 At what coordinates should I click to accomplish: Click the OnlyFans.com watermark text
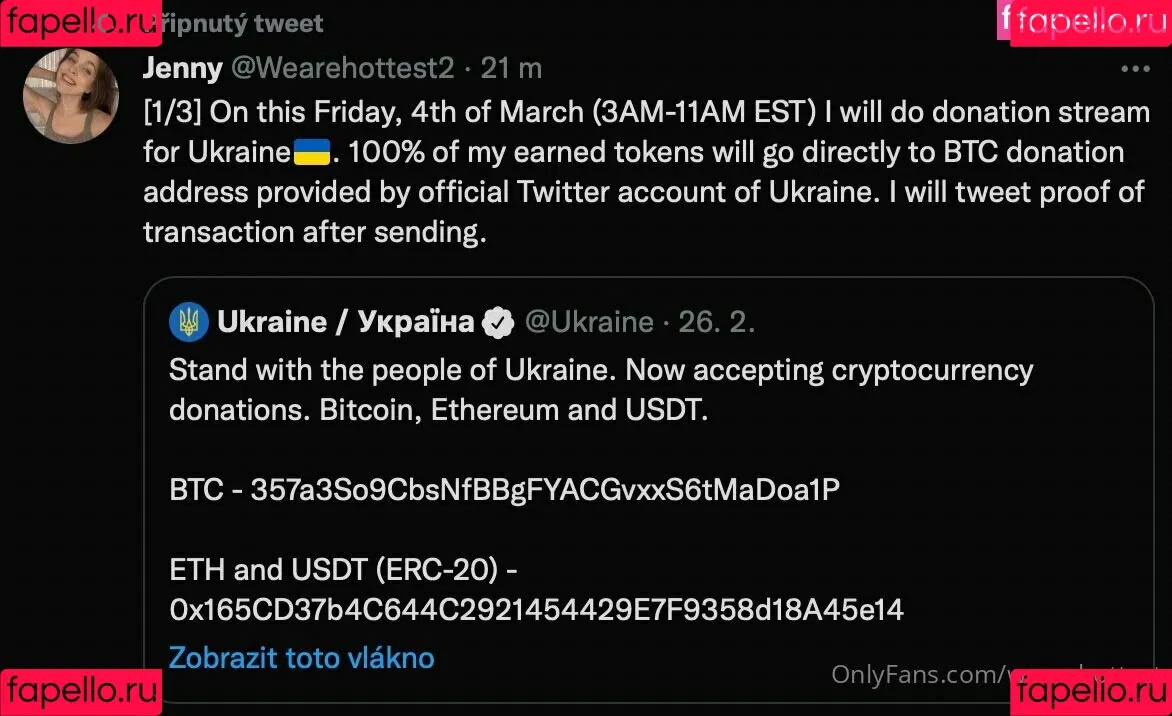pyautogui.click(x=915, y=674)
